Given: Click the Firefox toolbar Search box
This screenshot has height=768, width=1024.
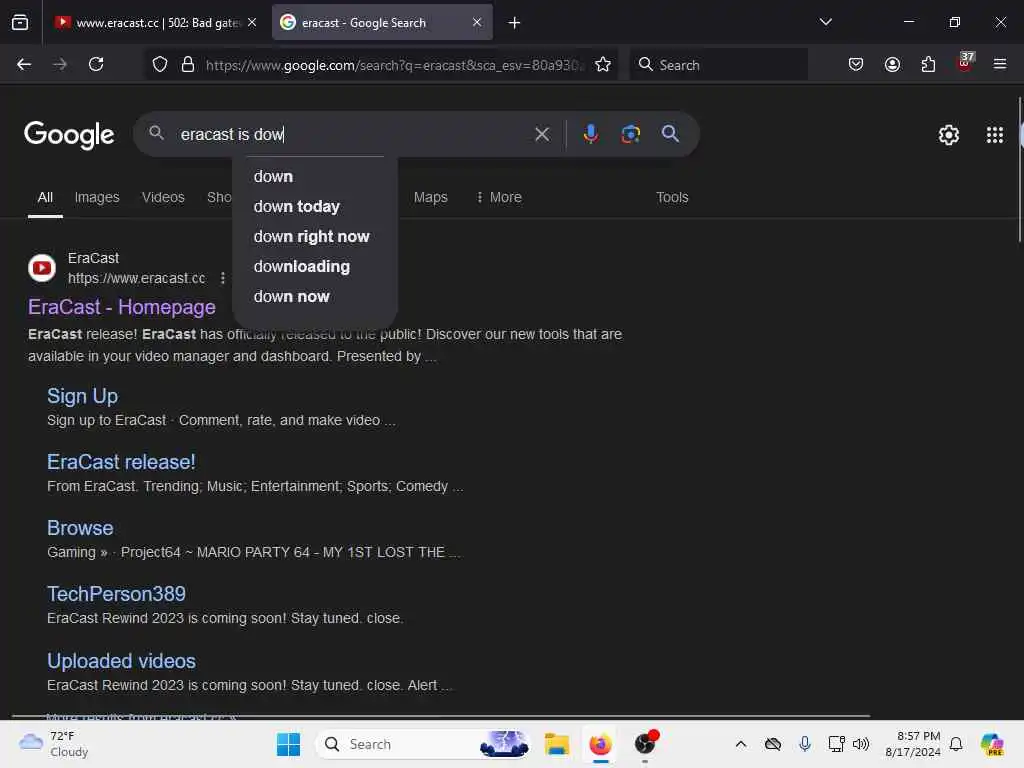Looking at the screenshot, I should pos(718,65).
